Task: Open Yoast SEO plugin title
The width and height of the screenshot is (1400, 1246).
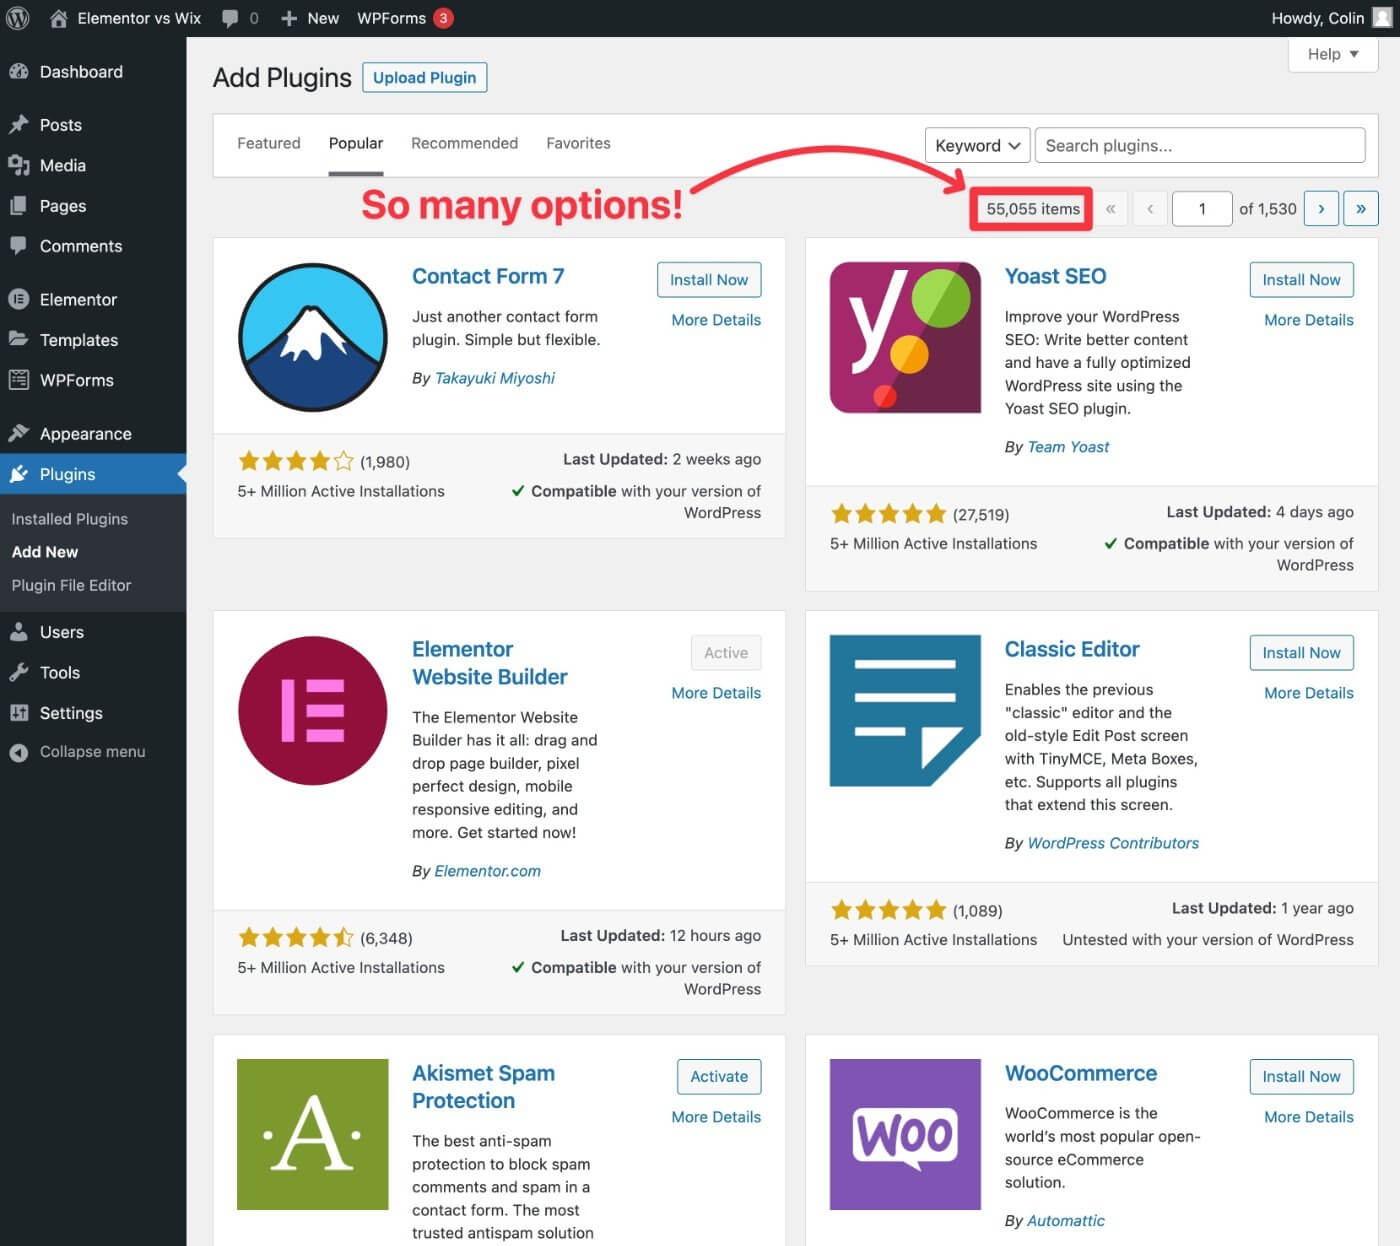Action: (x=1055, y=276)
